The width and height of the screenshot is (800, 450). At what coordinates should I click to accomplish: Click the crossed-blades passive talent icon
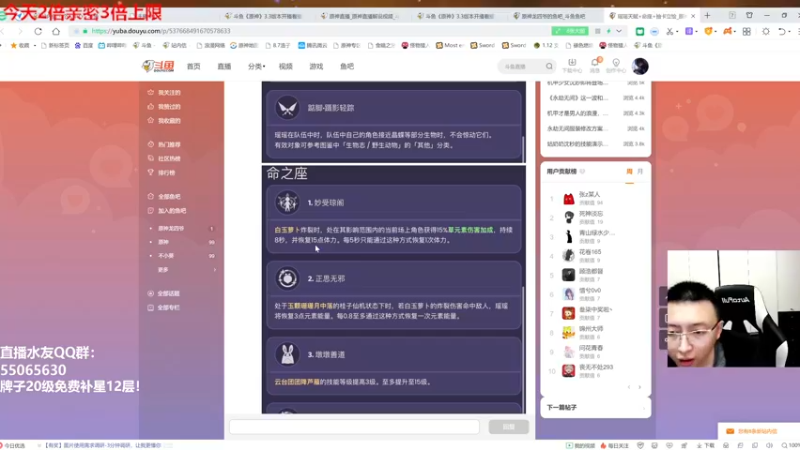[x=287, y=108]
